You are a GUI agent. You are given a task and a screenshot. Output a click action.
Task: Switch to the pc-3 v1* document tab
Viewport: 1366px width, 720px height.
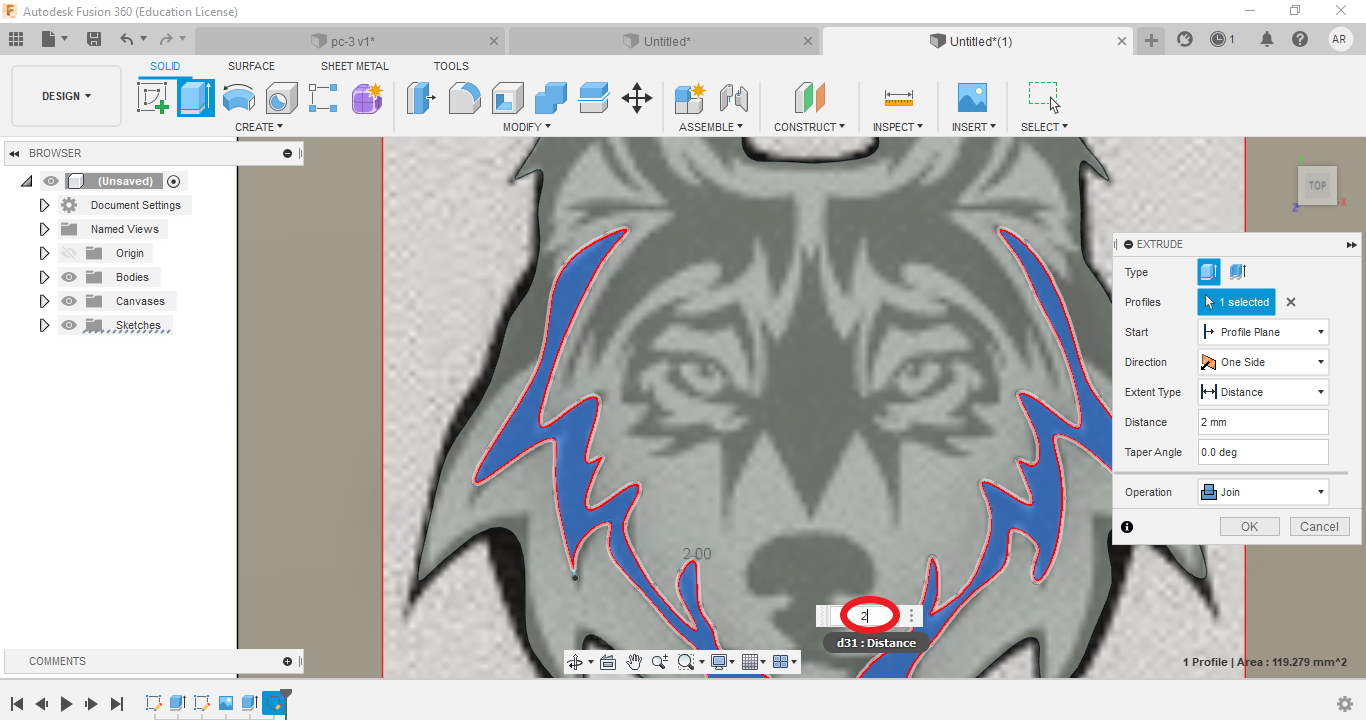click(350, 41)
